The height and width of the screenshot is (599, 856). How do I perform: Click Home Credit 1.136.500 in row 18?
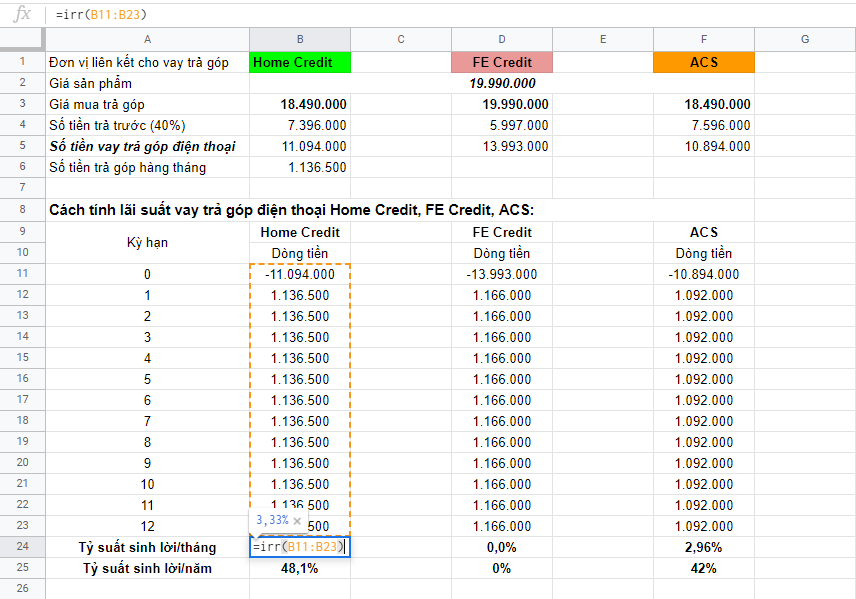pos(300,422)
